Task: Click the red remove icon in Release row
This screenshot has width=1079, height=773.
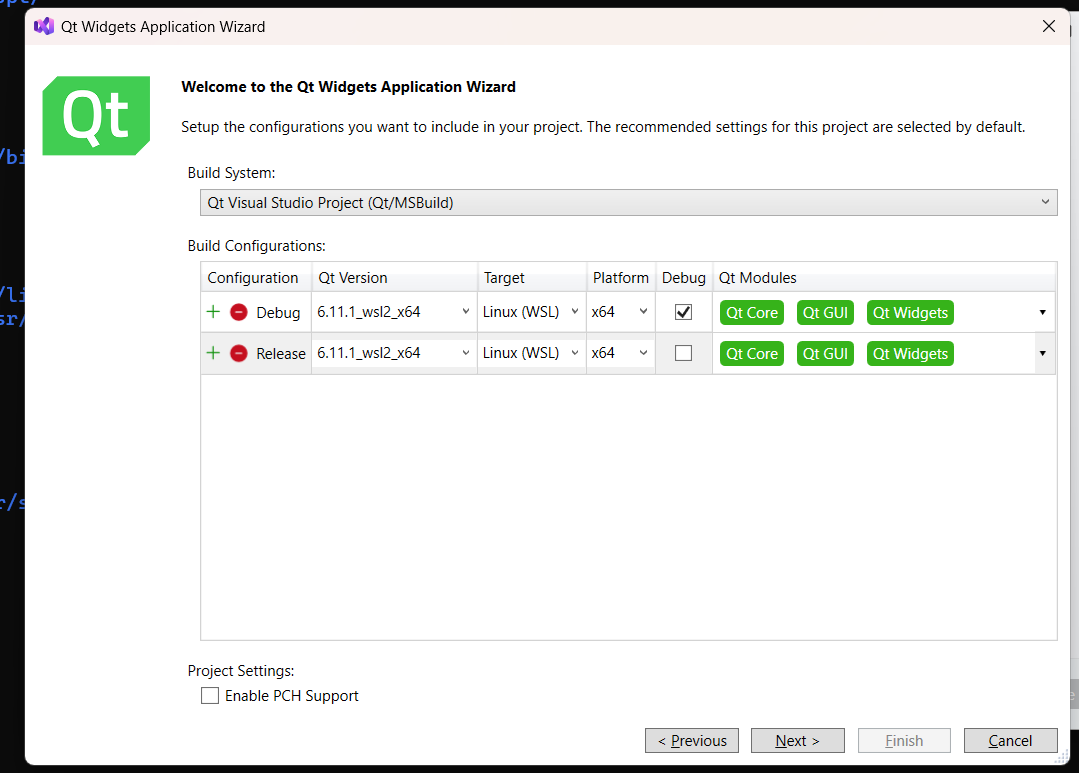Action: pyautogui.click(x=239, y=353)
